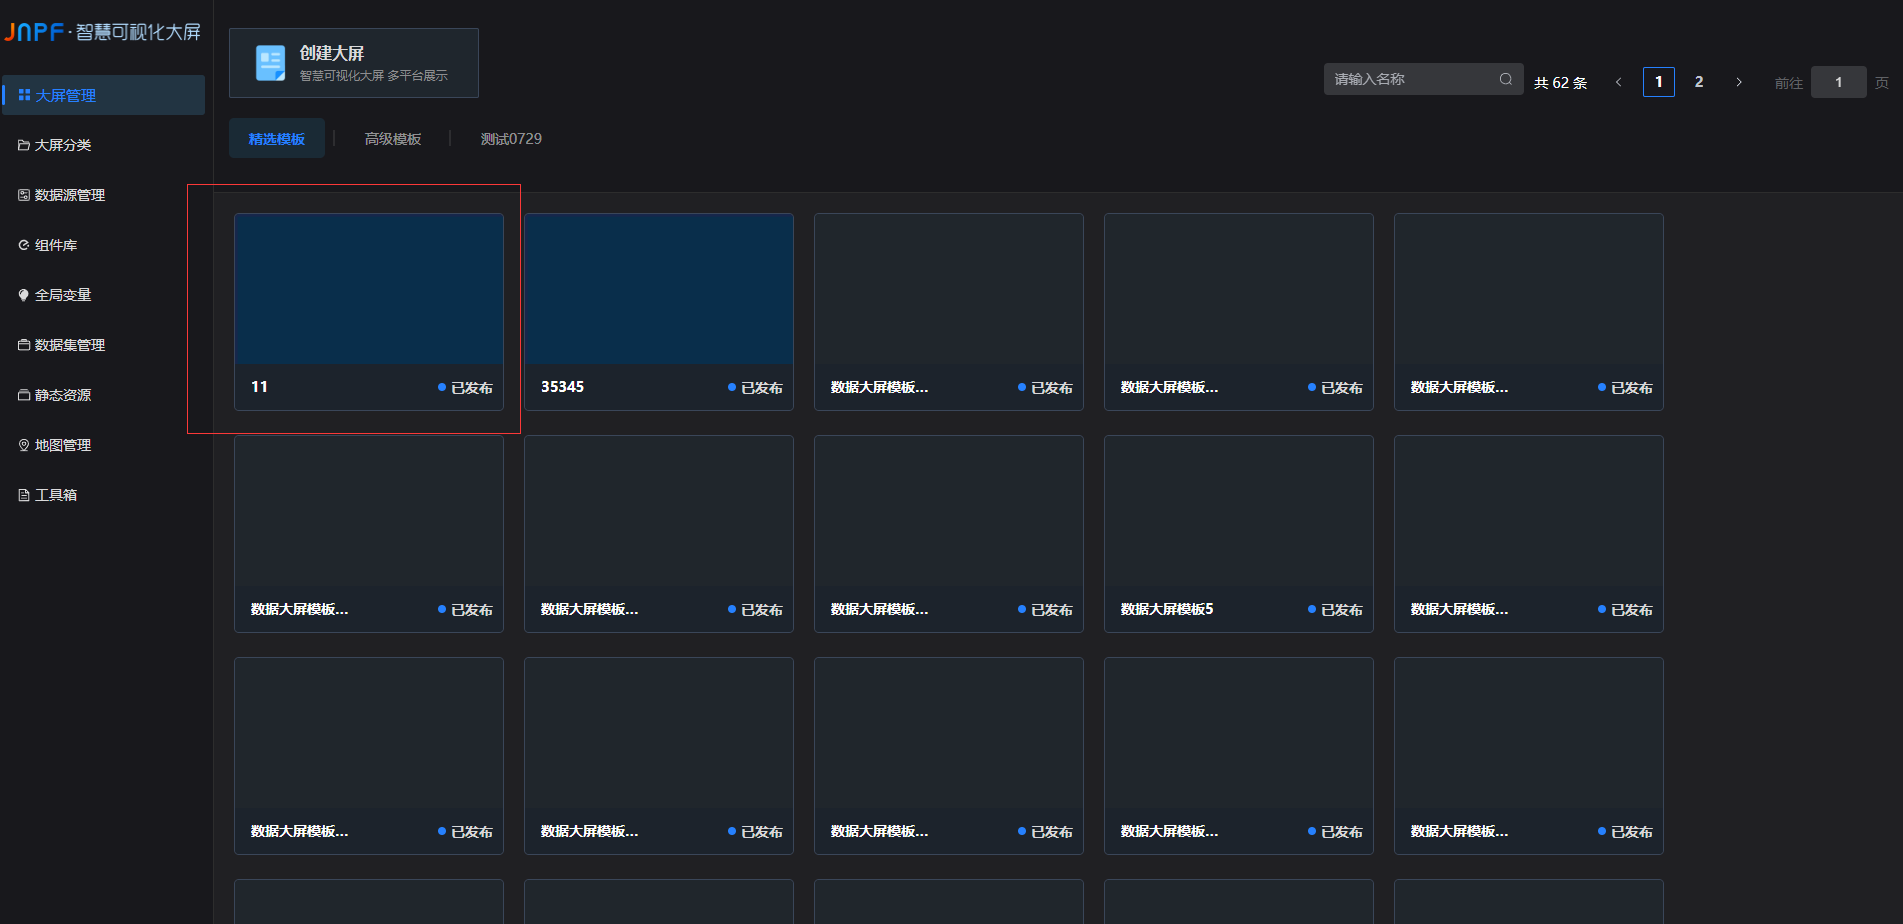
Task: Click the 创建大屏 button
Action: coord(354,63)
